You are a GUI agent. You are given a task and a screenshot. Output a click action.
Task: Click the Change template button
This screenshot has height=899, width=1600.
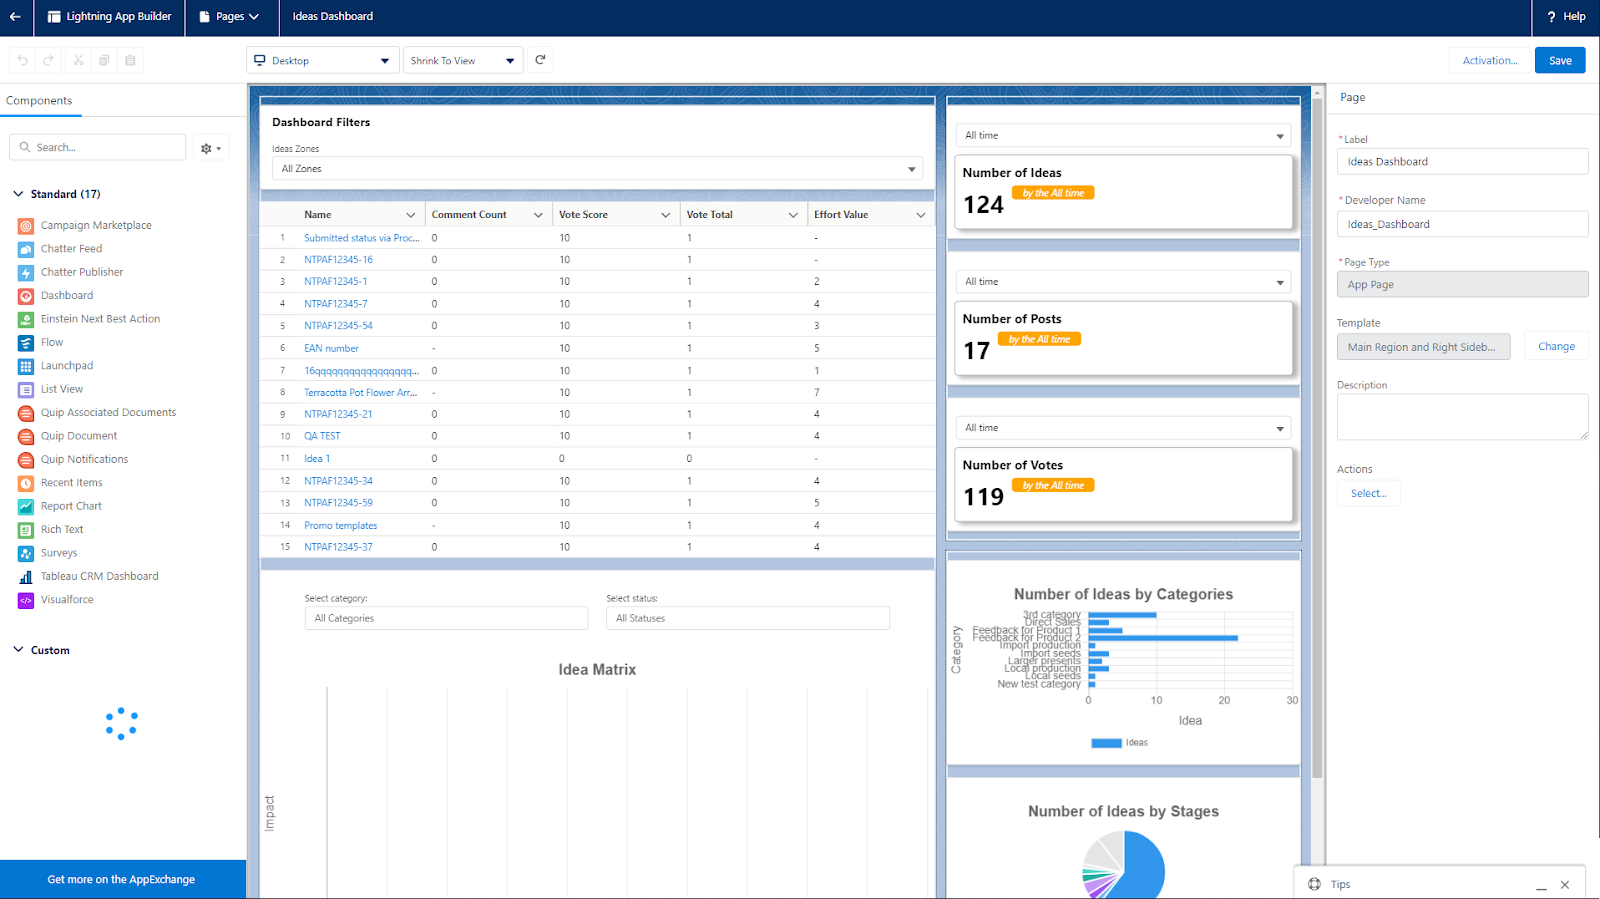[x=1555, y=347]
